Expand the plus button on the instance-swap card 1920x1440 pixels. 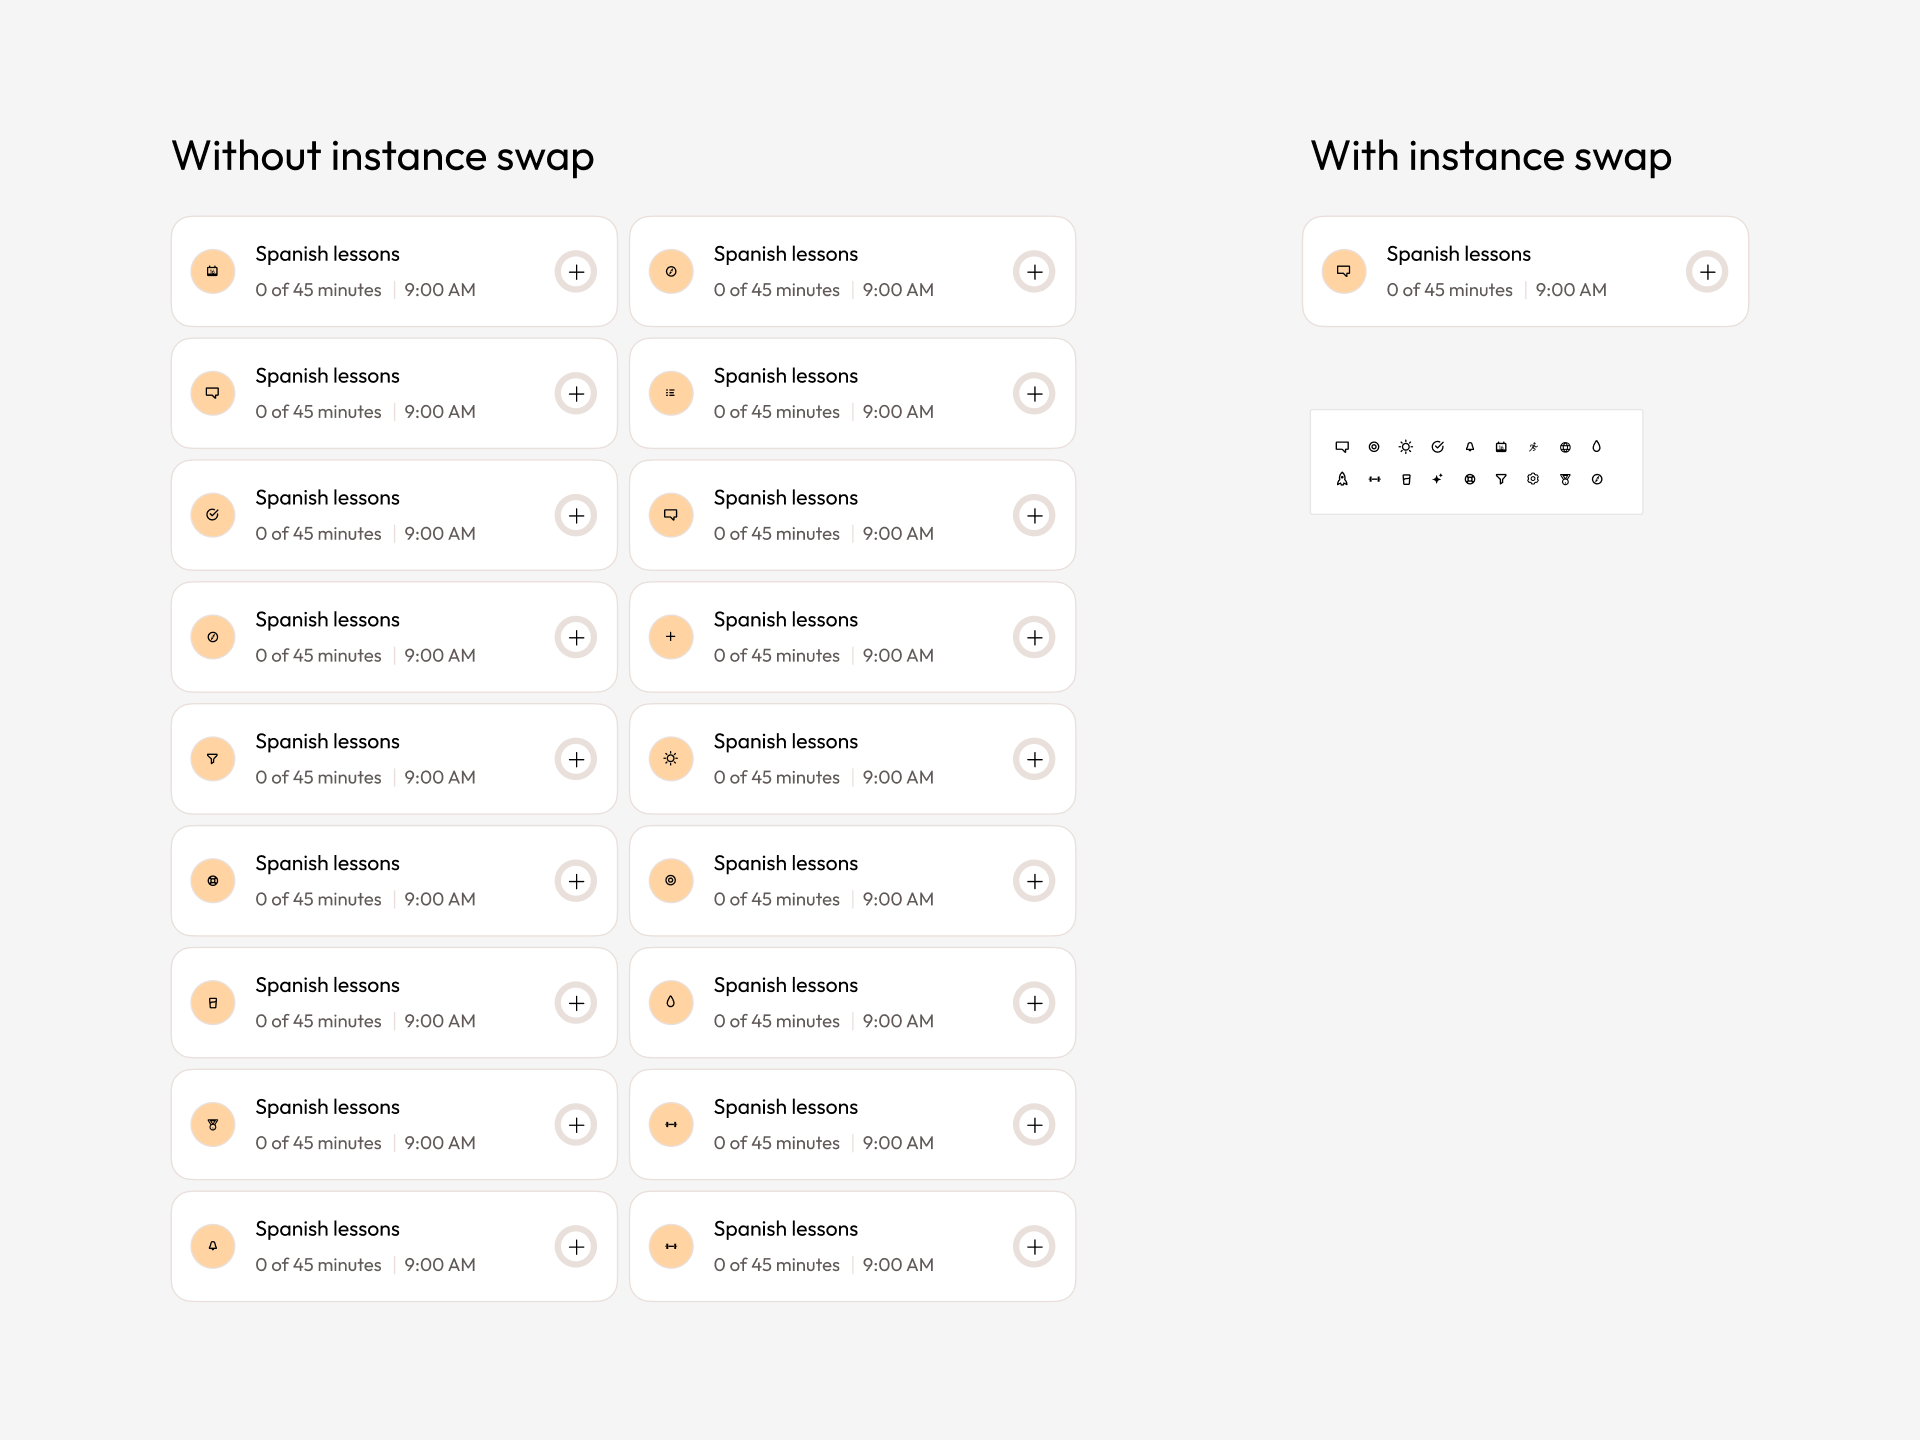click(x=1707, y=271)
